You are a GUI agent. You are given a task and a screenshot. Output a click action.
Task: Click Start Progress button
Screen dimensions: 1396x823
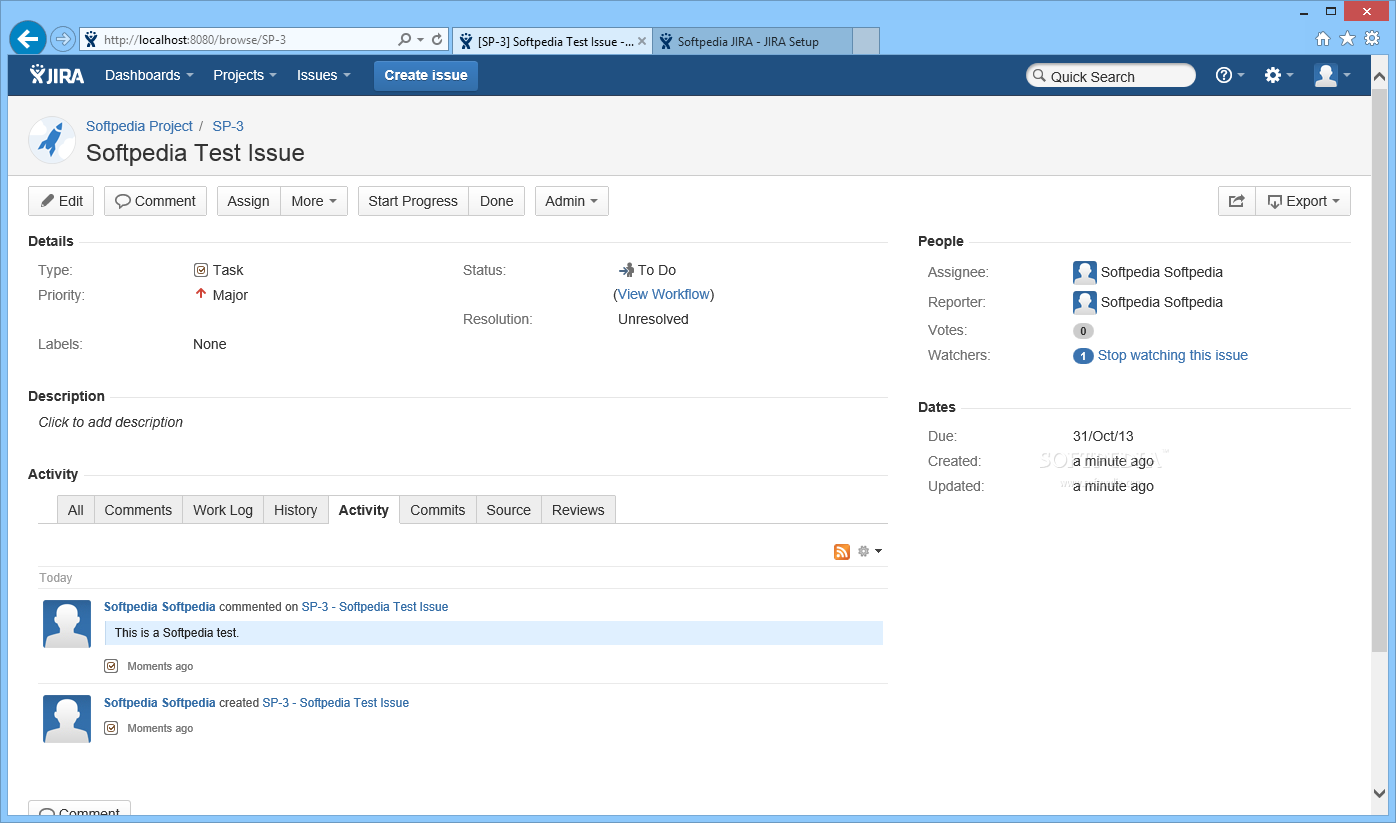tap(413, 201)
